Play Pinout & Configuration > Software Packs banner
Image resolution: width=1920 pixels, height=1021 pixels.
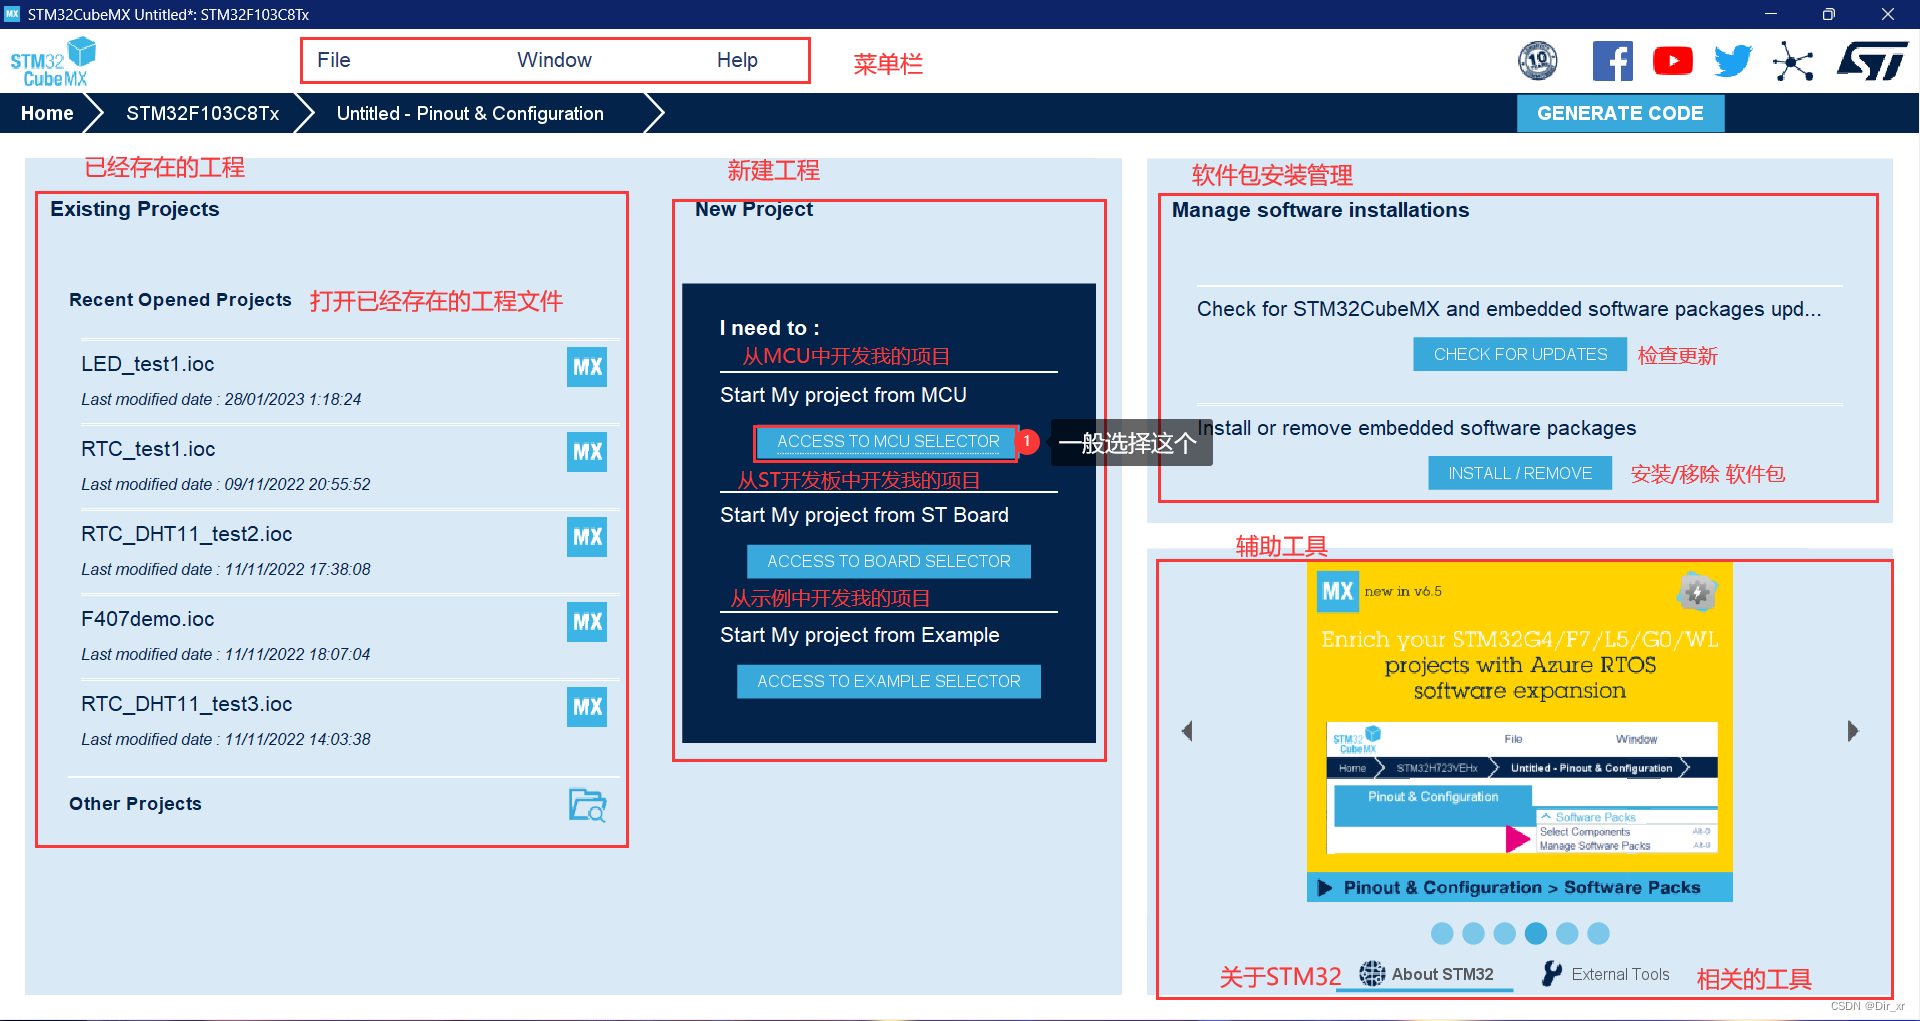point(1519,887)
